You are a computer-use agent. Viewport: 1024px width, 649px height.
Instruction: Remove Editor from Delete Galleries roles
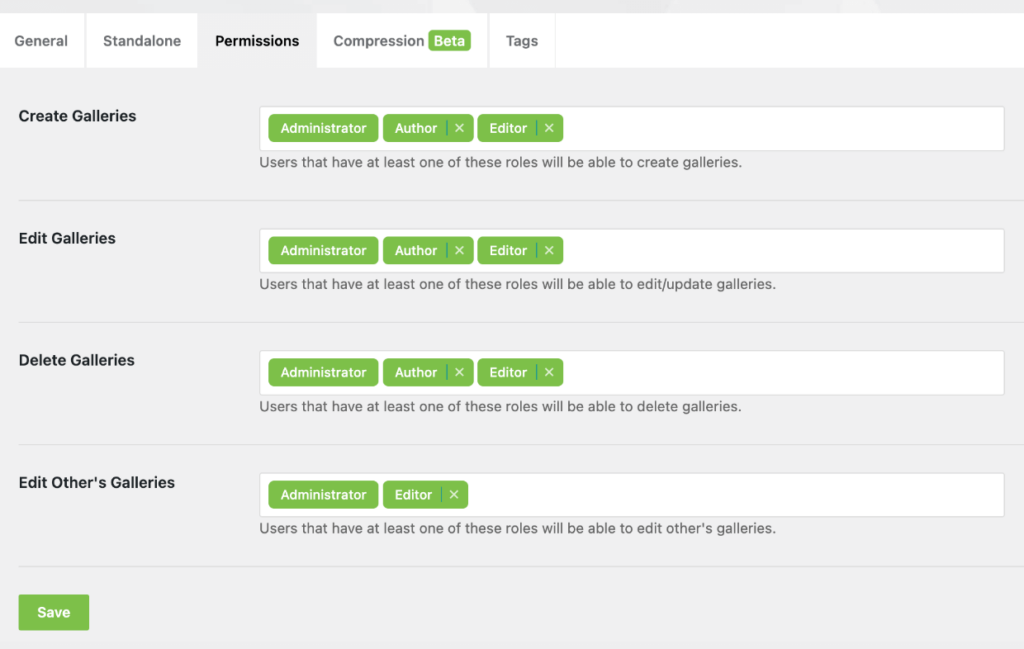(x=549, y=372)
